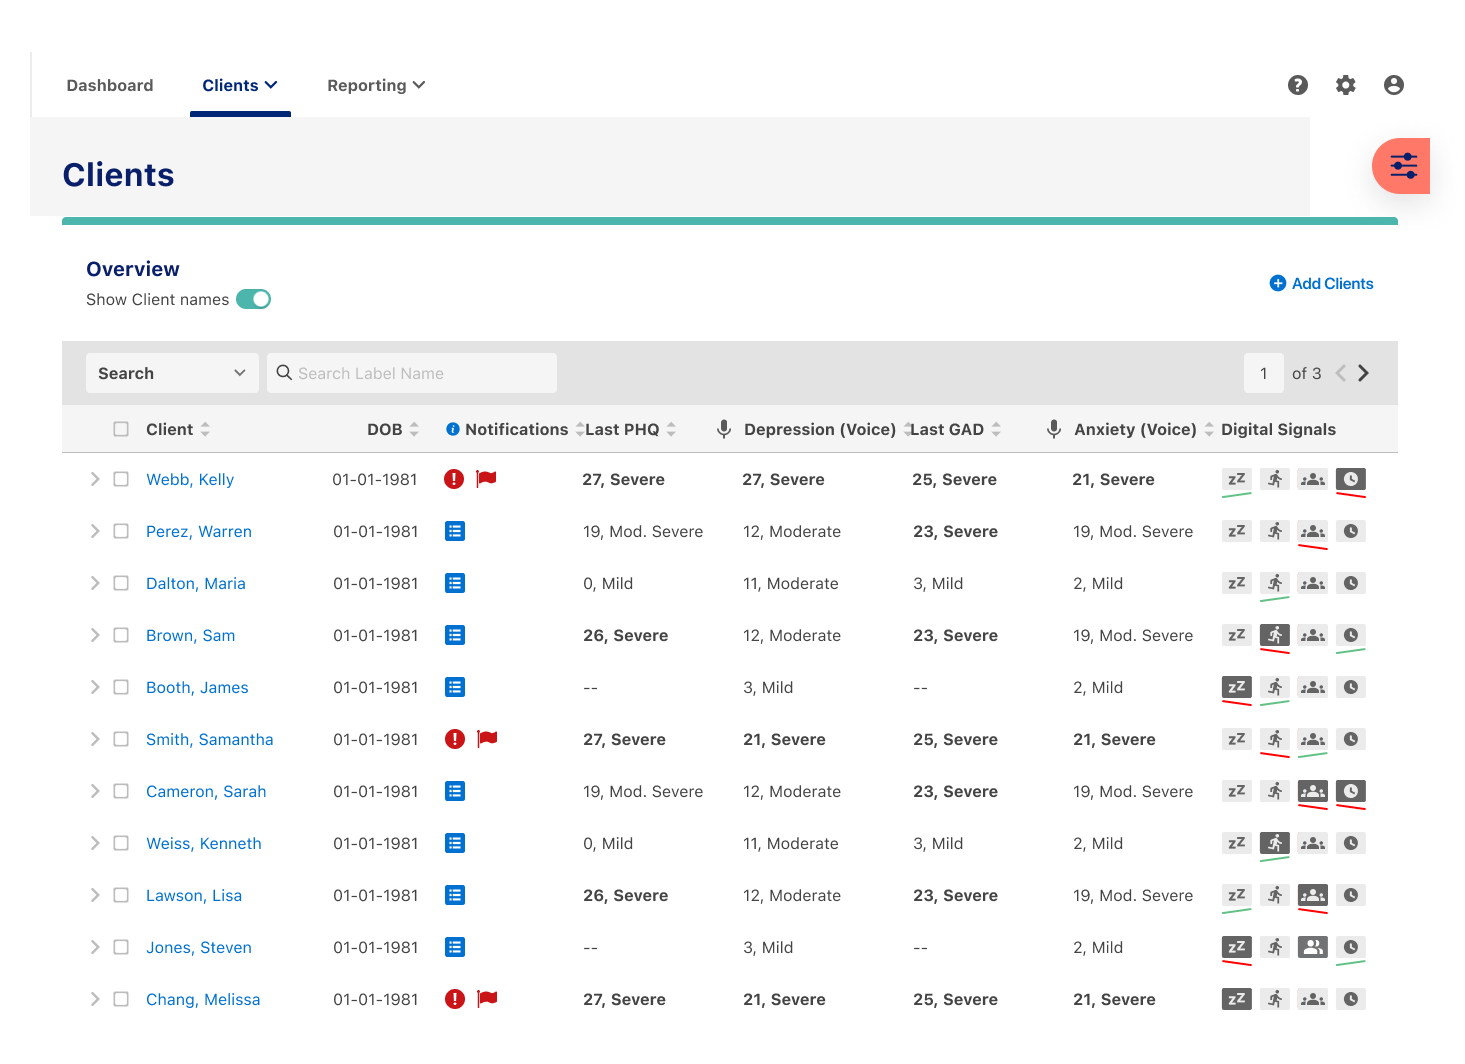Click the Add Clients link
The height and width of the screenshot is (1064, 1465).
click(1321, 283)
